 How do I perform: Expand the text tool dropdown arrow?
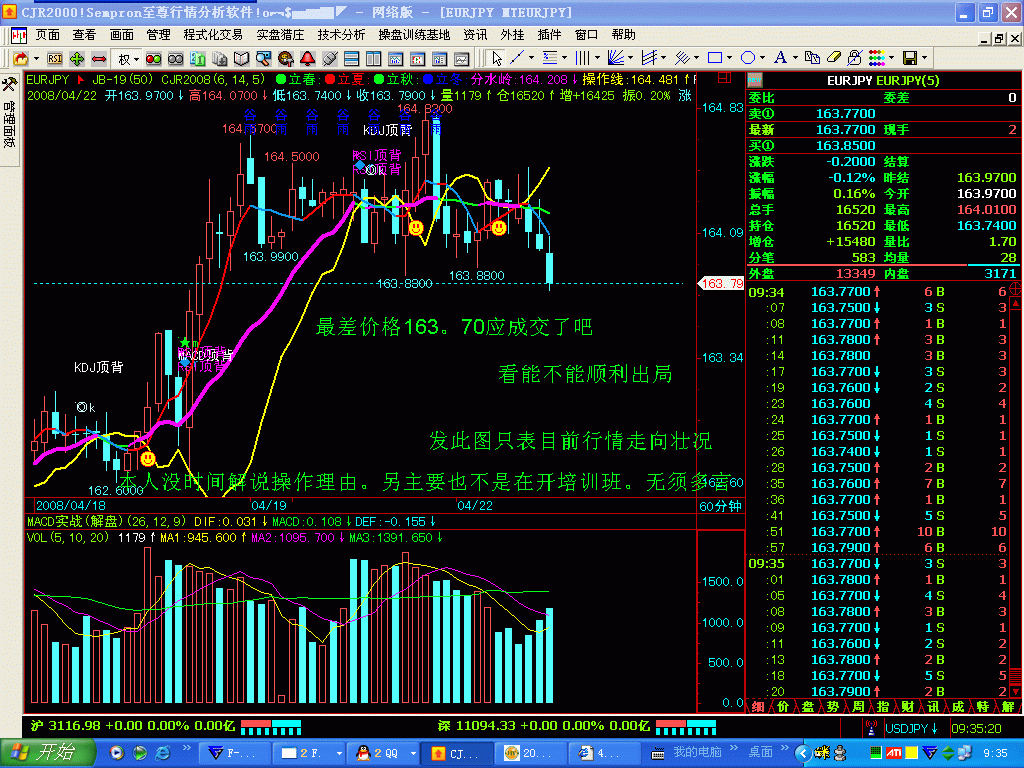point(795,58)
